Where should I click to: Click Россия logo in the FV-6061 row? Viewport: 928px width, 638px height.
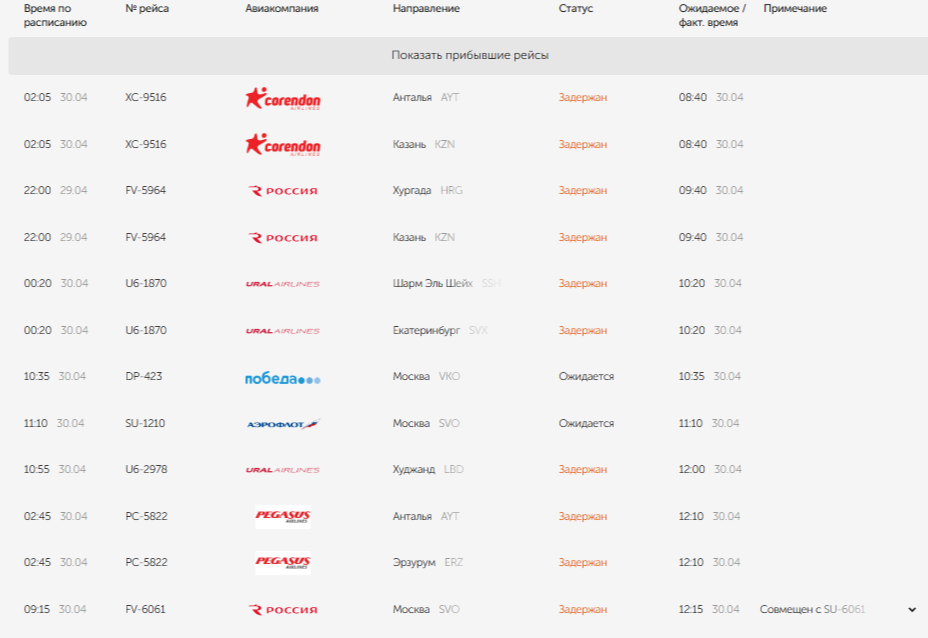(282, 610)
